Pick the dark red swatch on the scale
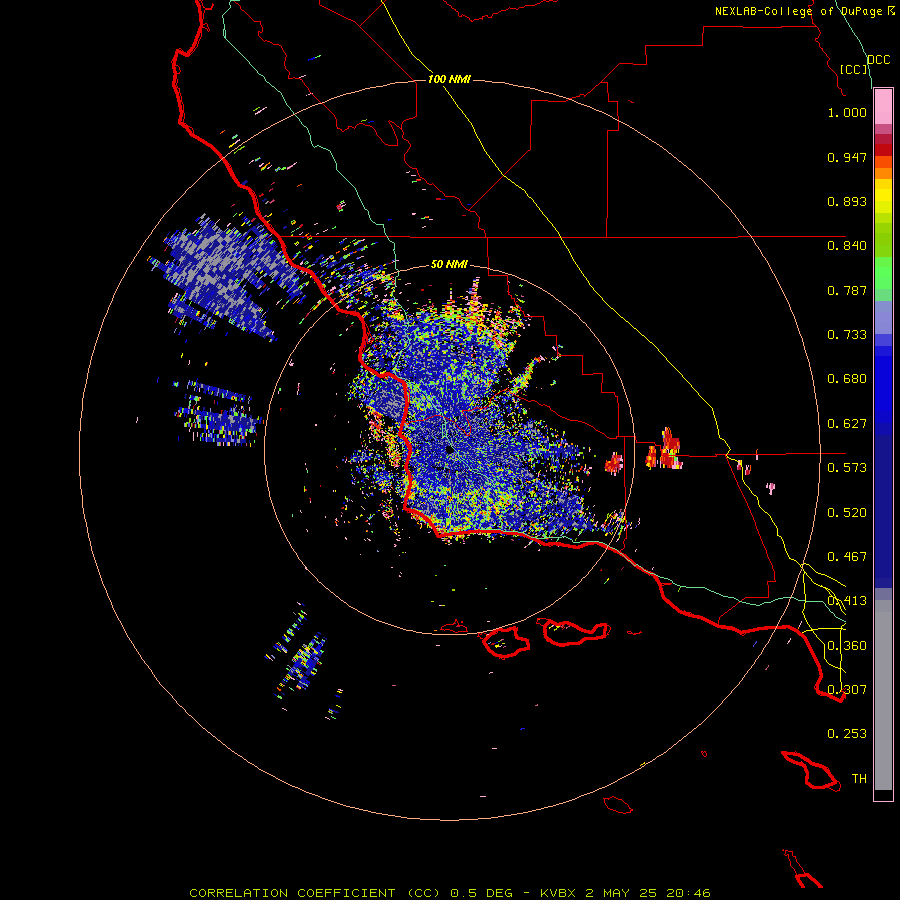This screenshot has height=900, width=900. (883, 150)
